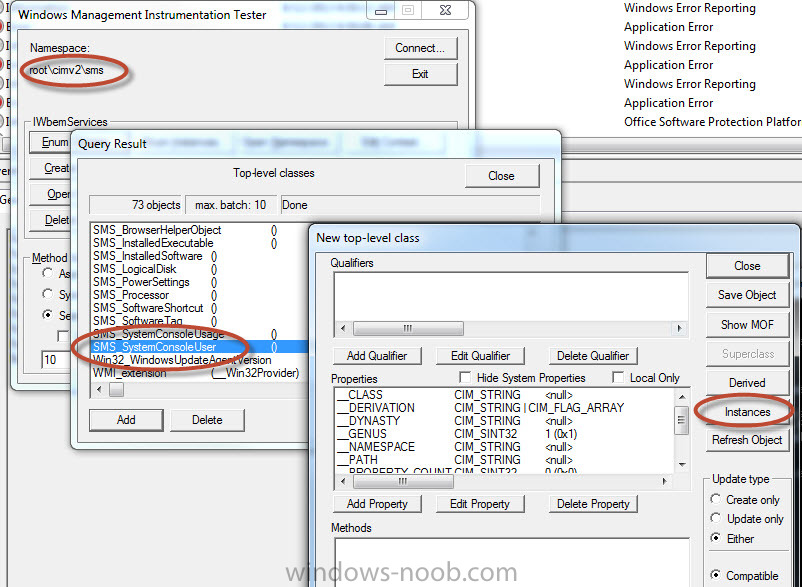Click the Properties list scroll-down arrow
Screen dimensions: 802x587
(x=682, y=465)
